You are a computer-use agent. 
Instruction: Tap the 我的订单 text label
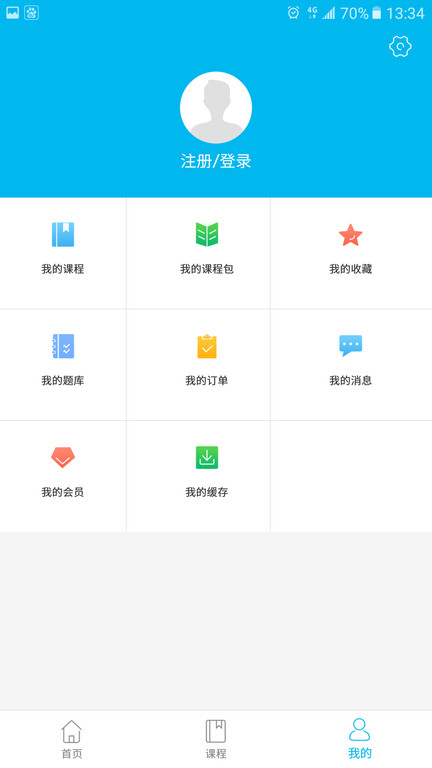pyautogui.click(x=207, y=381)
